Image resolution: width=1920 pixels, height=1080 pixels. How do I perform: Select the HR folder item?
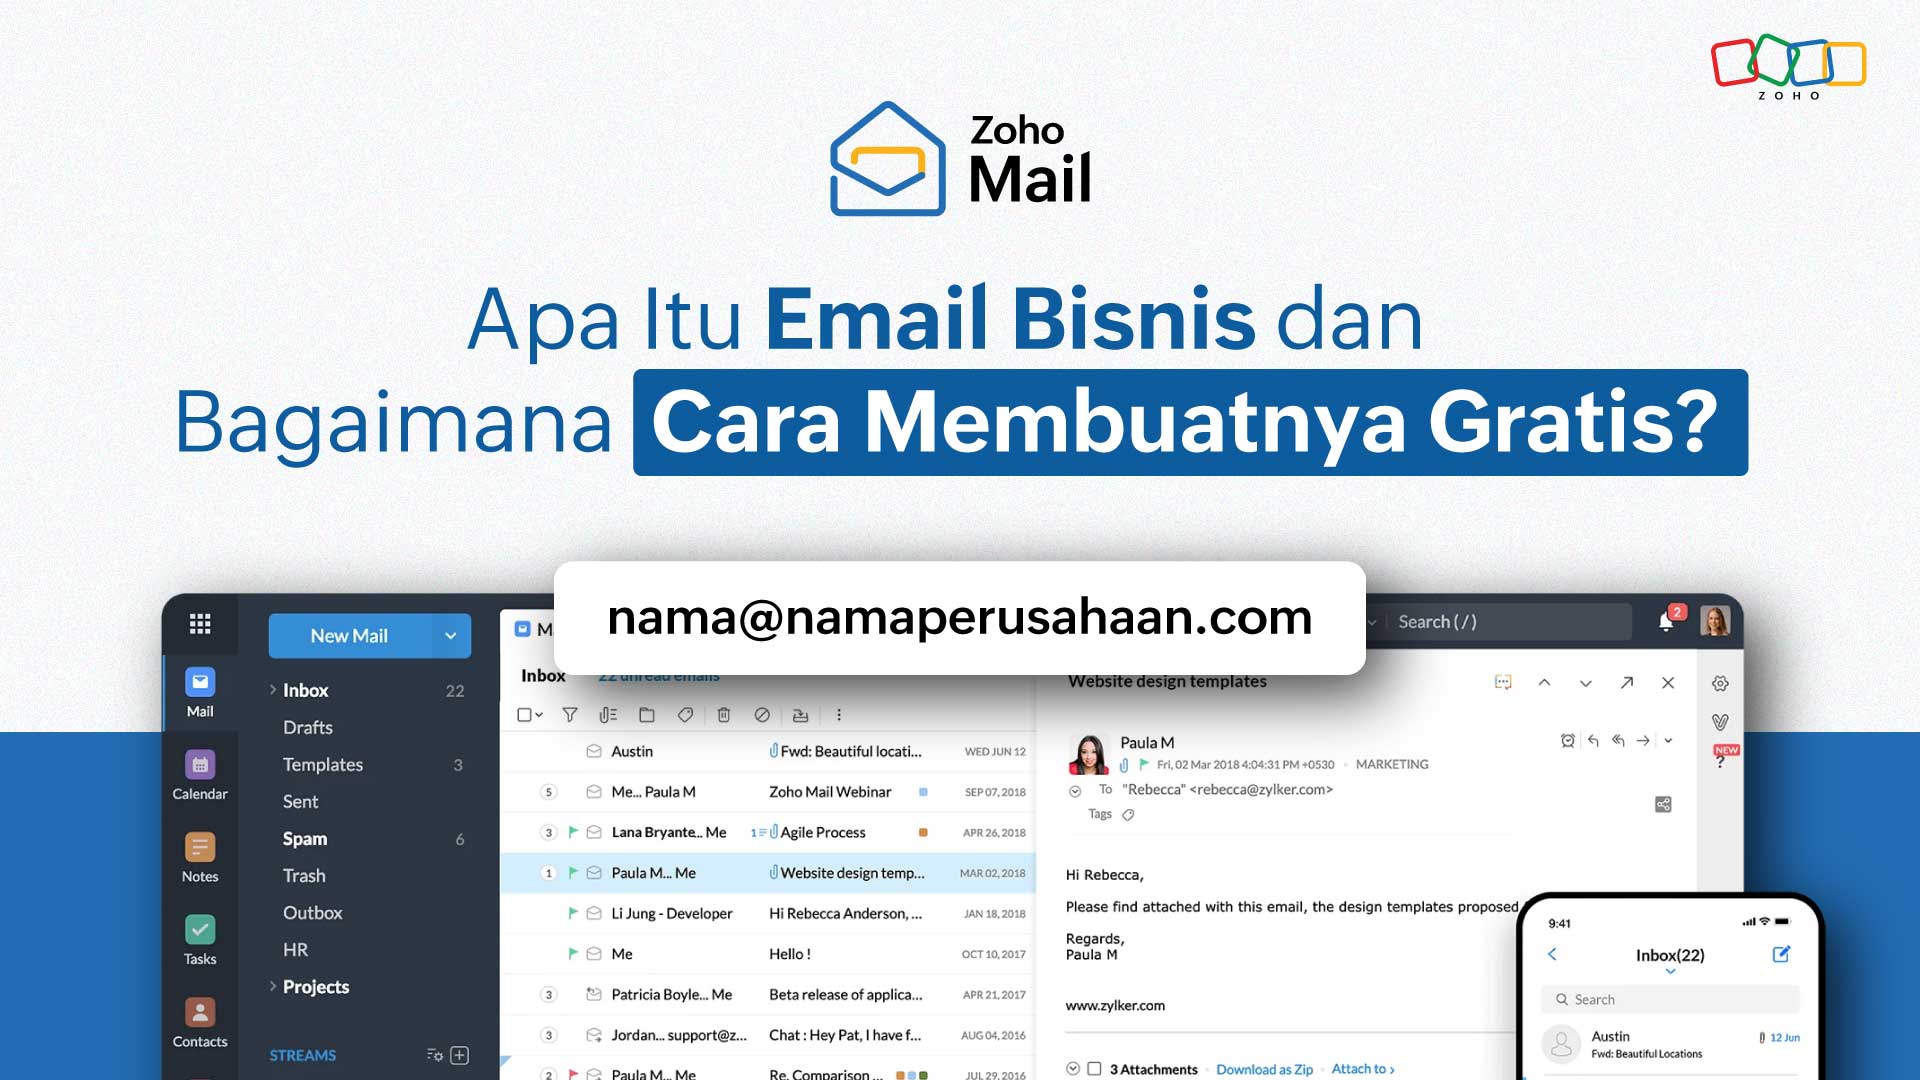coord(295,948)
